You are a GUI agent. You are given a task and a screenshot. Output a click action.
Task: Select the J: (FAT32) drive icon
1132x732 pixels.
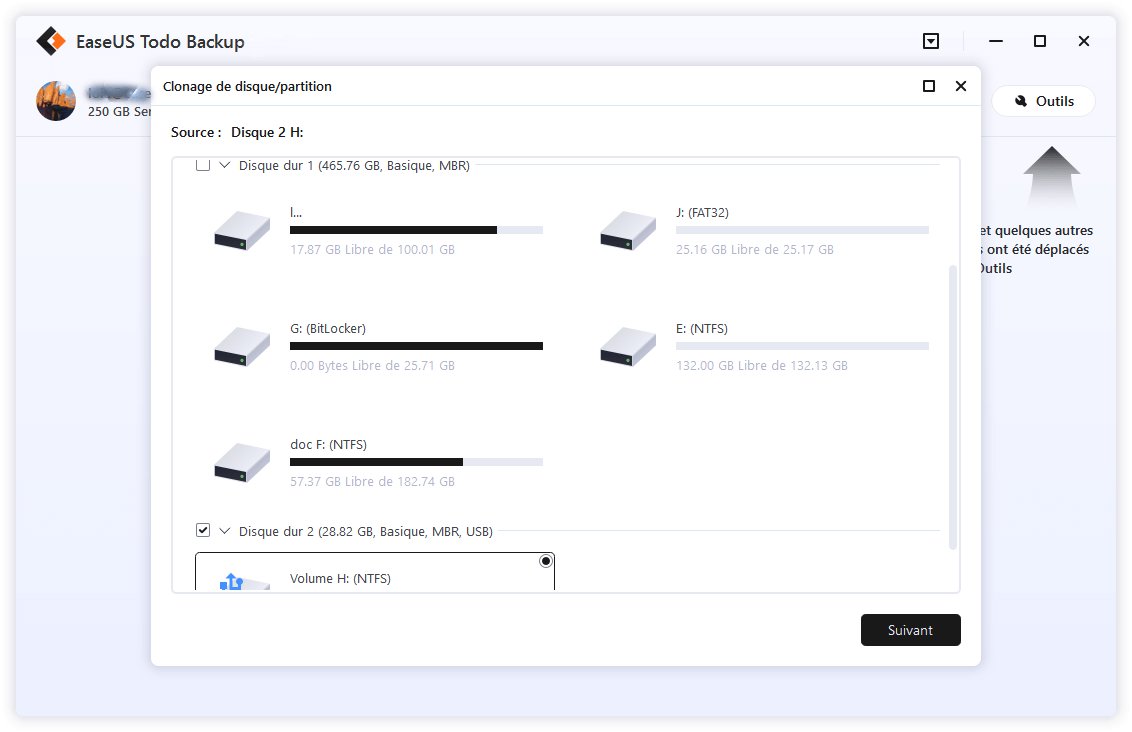click(627, 230)
